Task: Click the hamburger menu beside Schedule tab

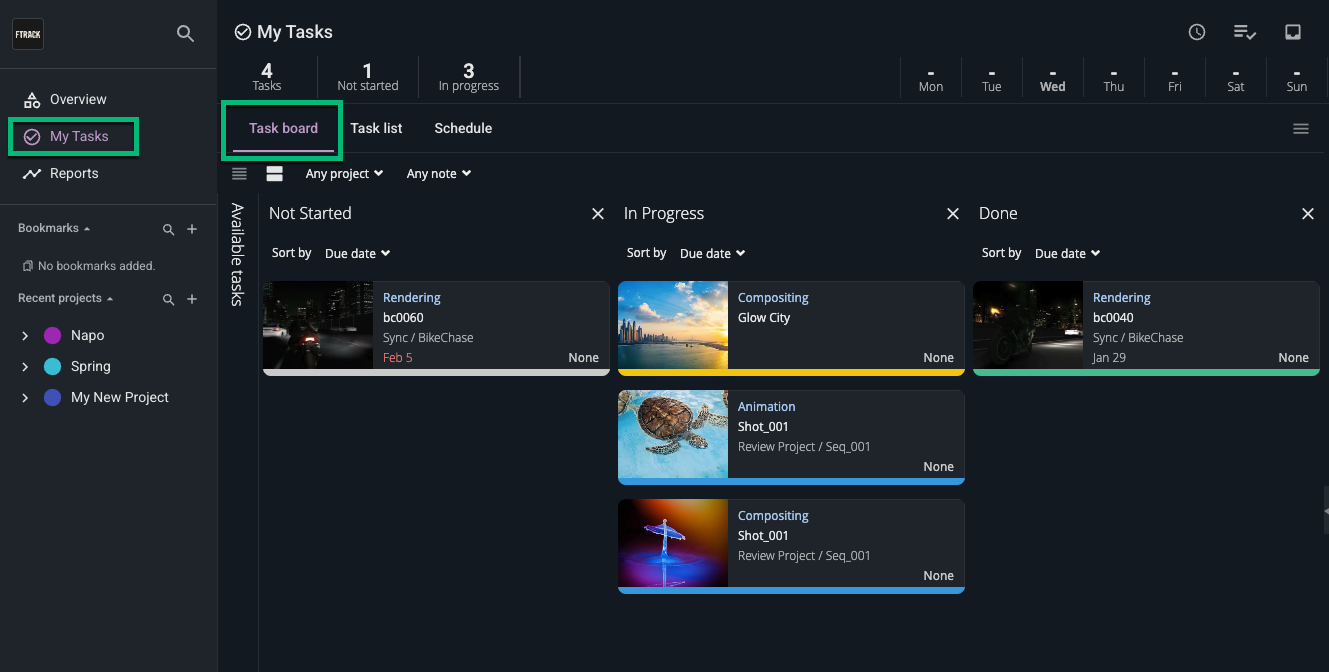Action: coord(1301,128)
